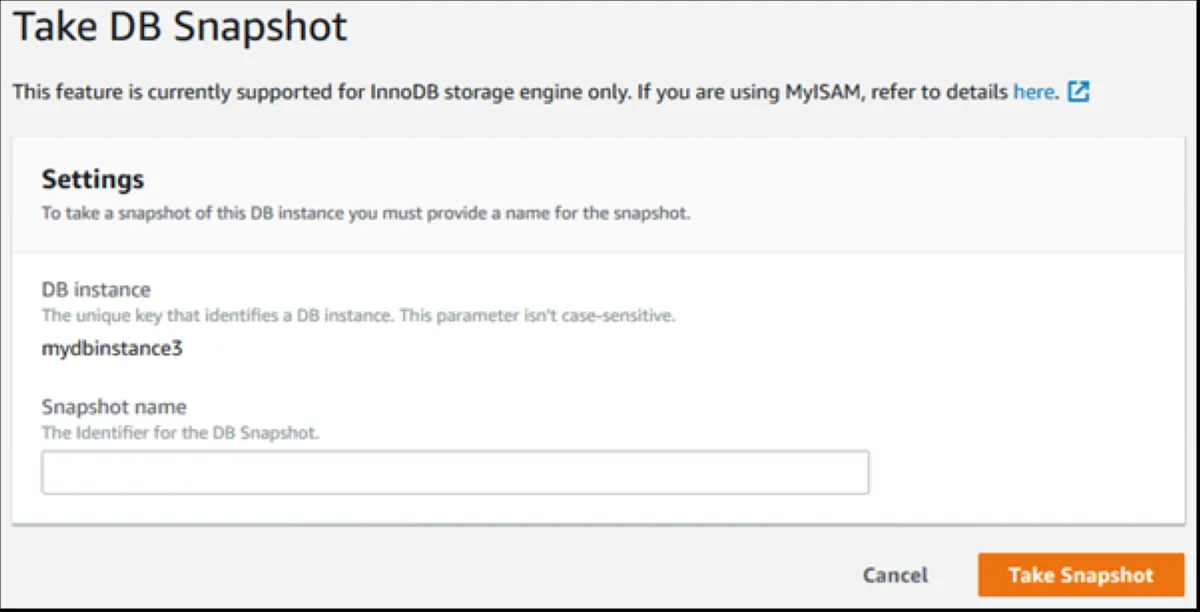Viewport: 1200px width, 612px height.
Task: Follow the "here" MyISAM details link
Action: pos(1033,93)
